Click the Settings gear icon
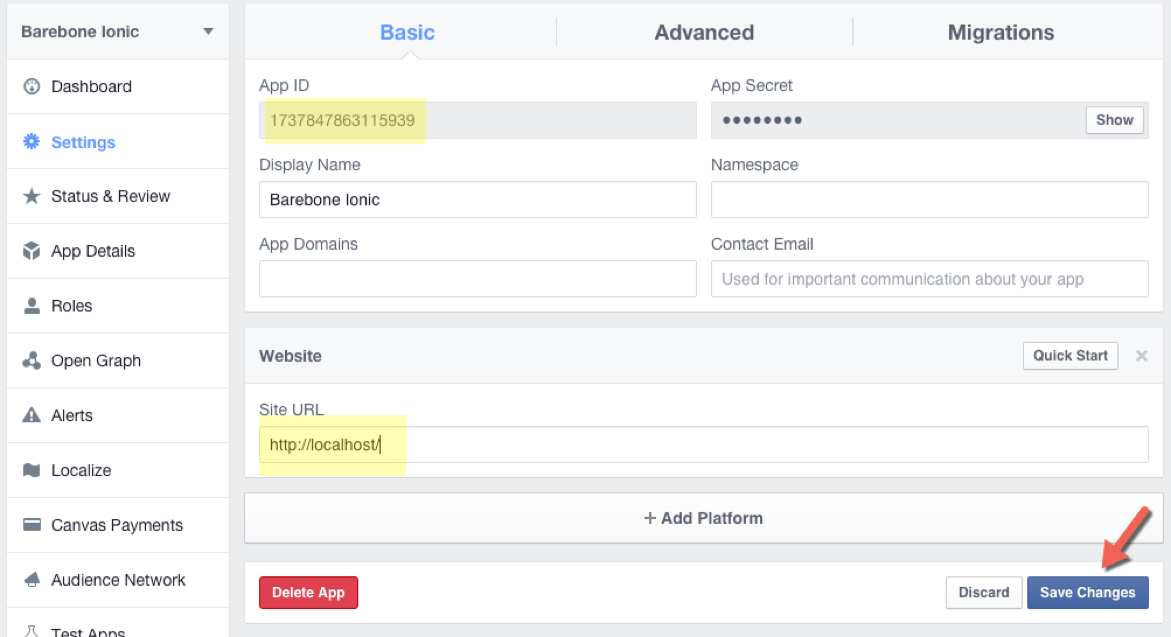This screenshot has height=637, width=1171. pos(31,141)
